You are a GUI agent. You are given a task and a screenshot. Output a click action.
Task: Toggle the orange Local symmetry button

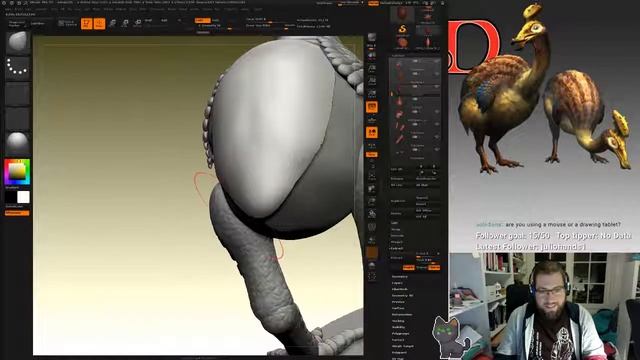coord(372,133)
